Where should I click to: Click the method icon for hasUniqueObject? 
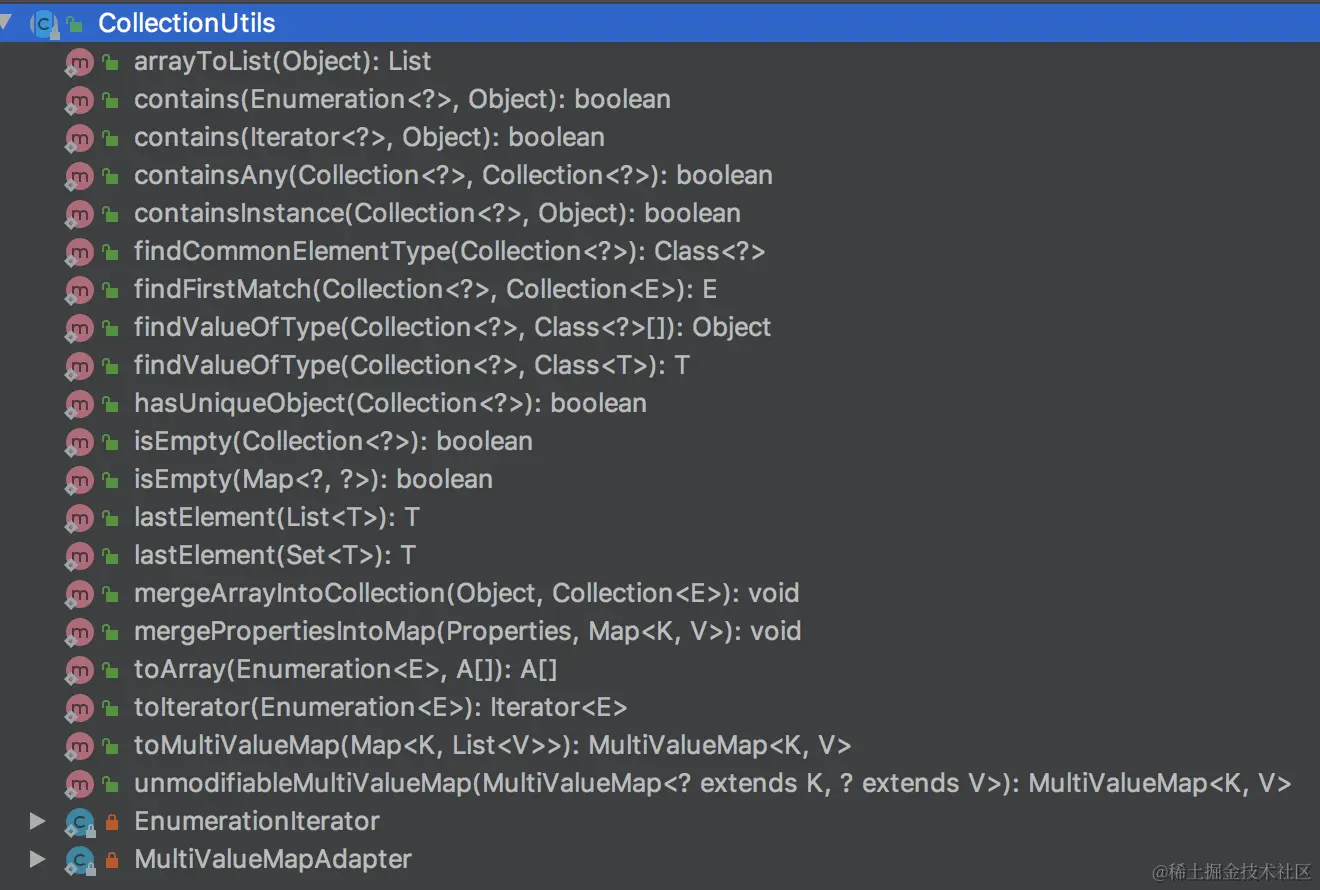pos(79,404)
